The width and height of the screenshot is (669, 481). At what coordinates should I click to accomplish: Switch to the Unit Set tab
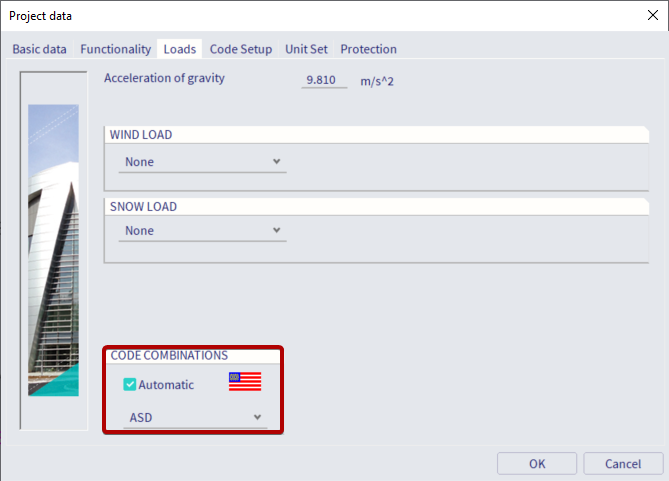point(306,49)
